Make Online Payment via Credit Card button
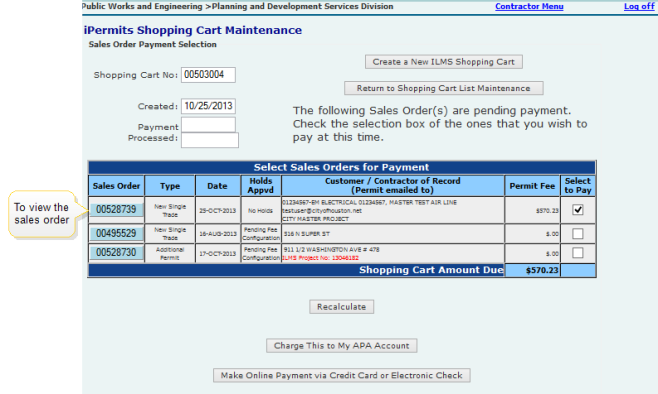658x394 pixels. coord(342,376)
